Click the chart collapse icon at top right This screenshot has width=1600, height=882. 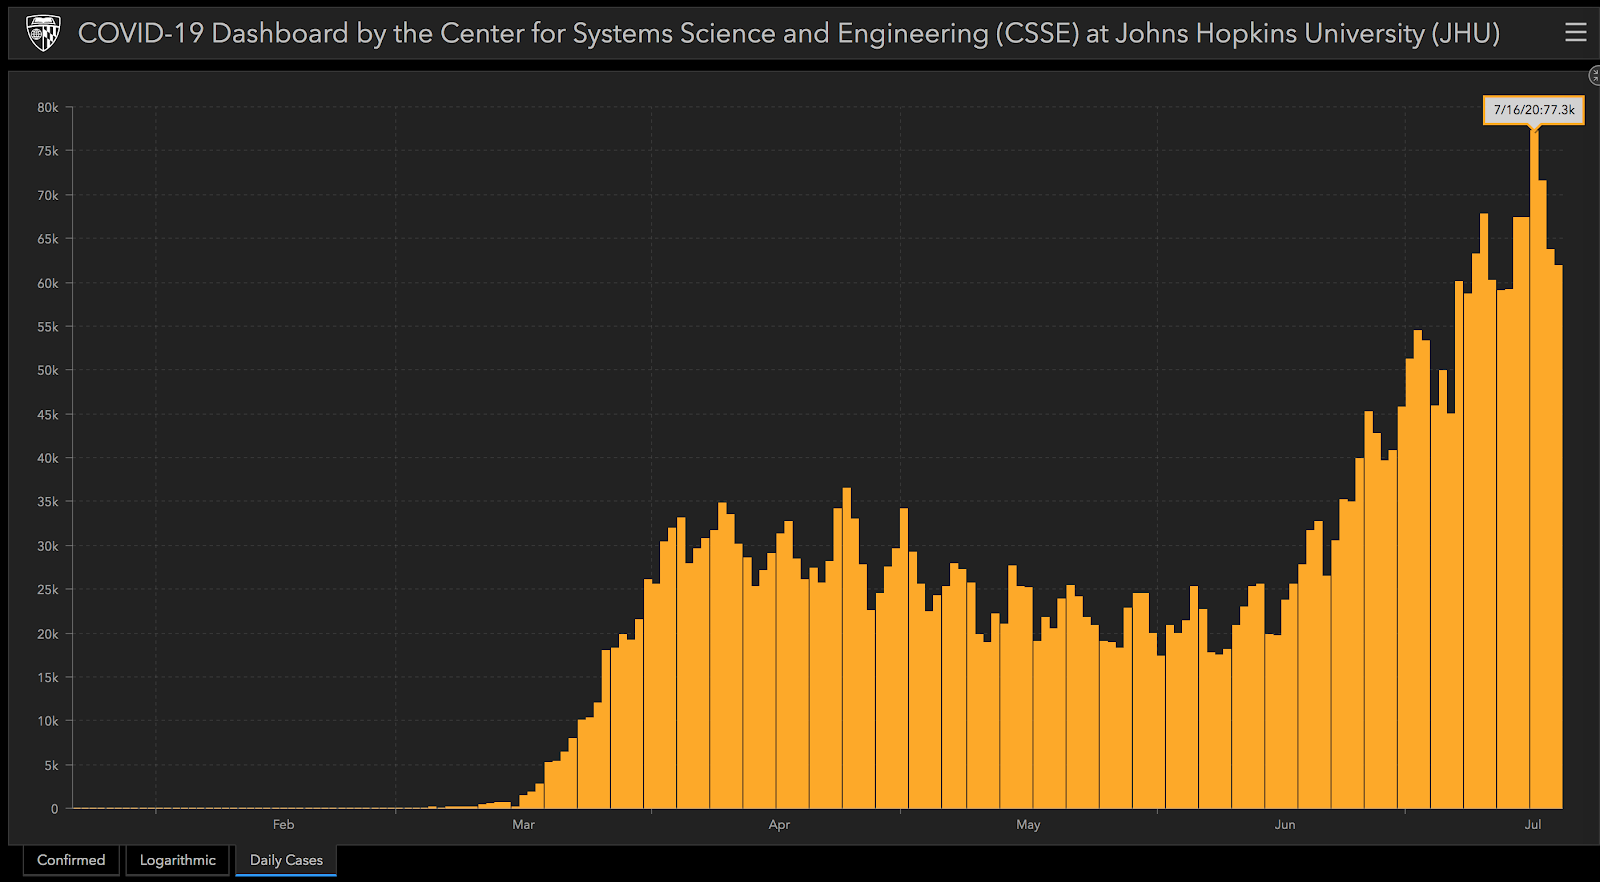click(x=1595, y=76)
